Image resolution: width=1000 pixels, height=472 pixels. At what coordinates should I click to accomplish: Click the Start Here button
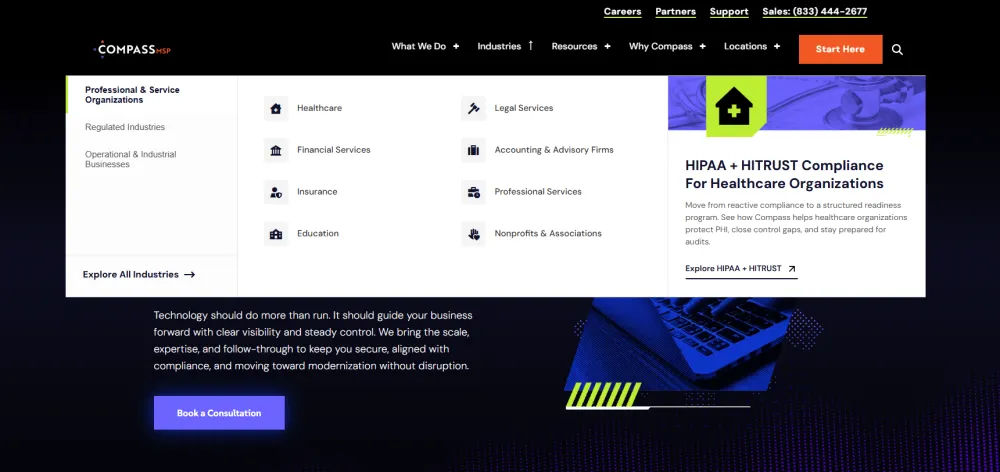coord(841,49)
